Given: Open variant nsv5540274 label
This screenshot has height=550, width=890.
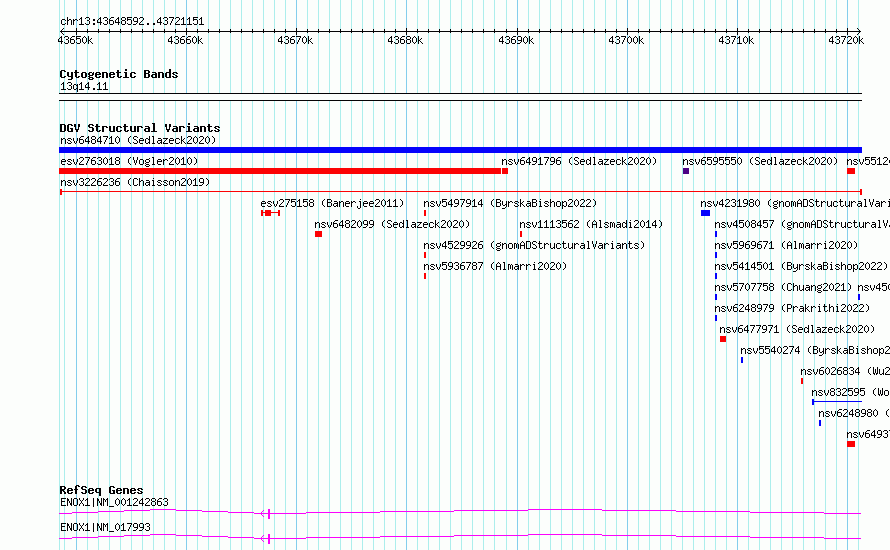Looking at the screenshot, I should tap(815, 350).
